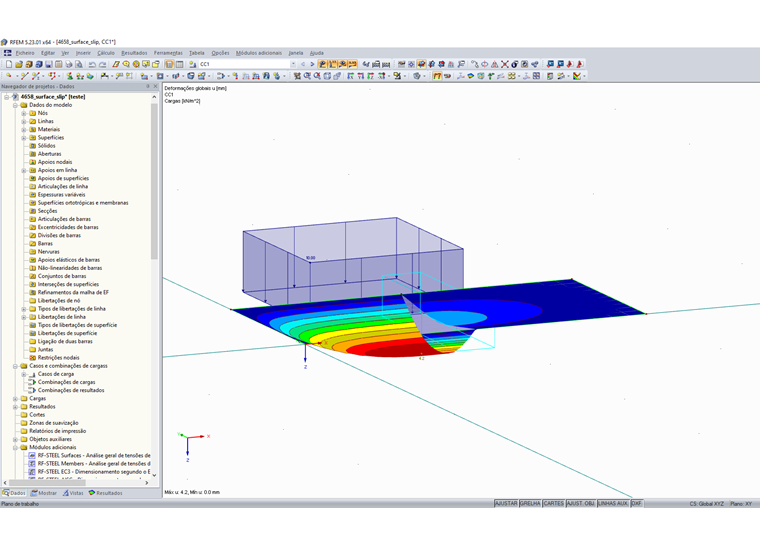Click the new node tool icon
Screen dimensions: 760x545
click(9, 76)
